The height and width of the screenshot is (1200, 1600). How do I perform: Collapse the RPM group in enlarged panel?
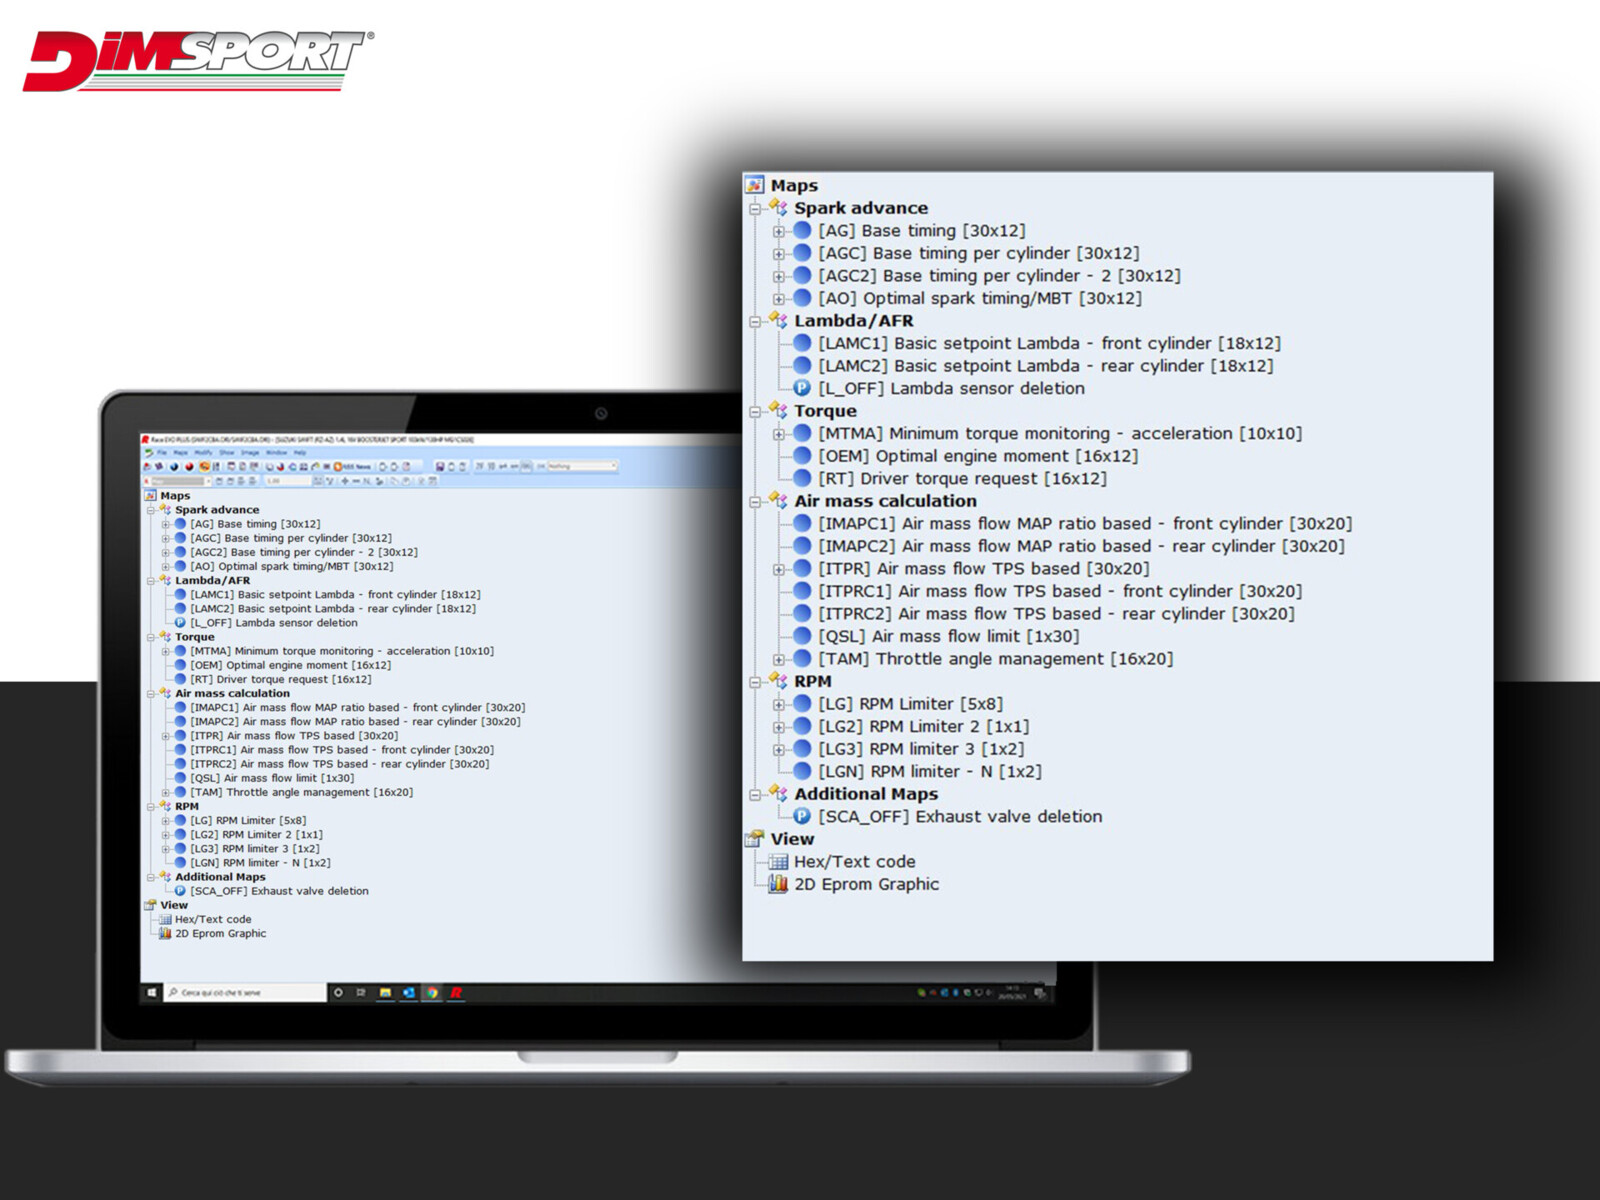756,682
